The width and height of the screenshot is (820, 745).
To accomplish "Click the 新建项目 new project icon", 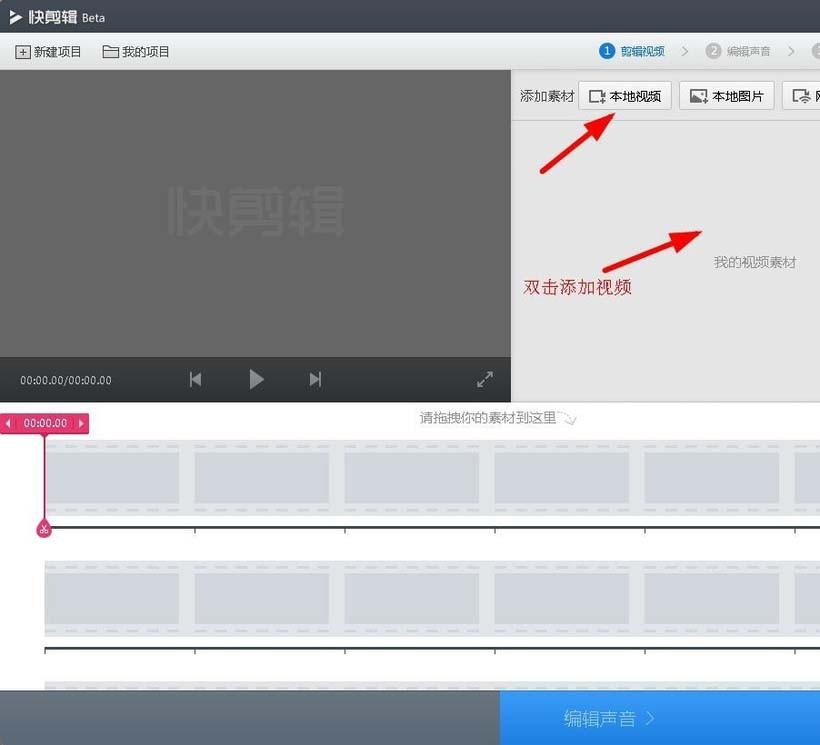I will coord(22,50).
